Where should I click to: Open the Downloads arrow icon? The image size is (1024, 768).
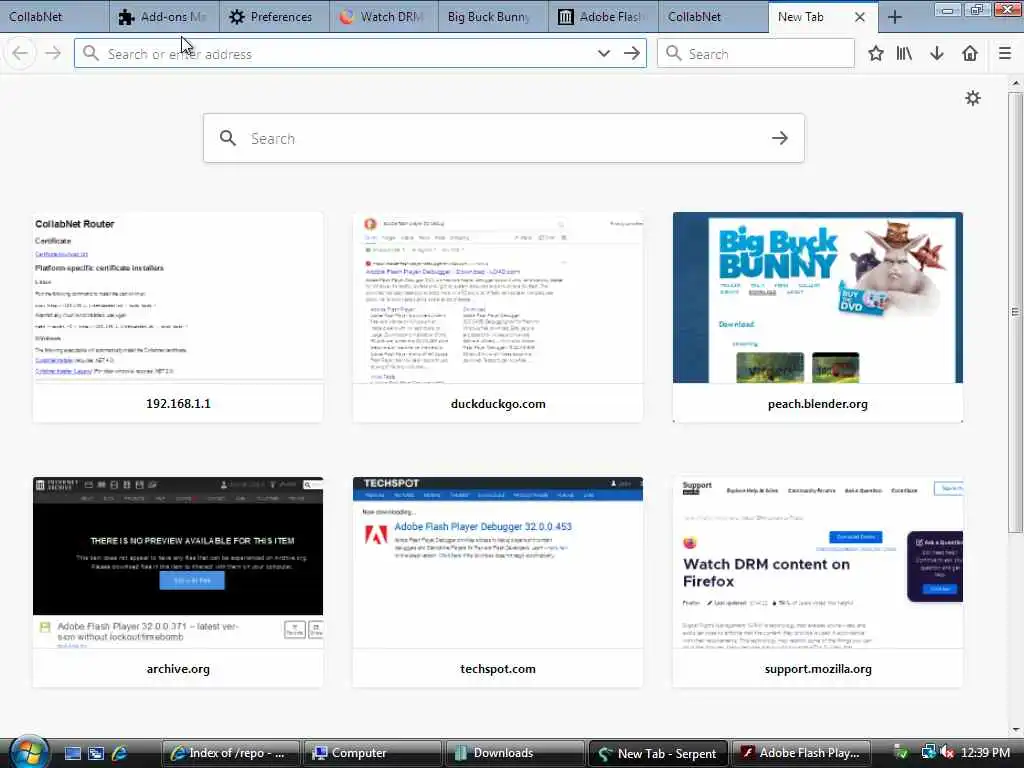point(937,54)
